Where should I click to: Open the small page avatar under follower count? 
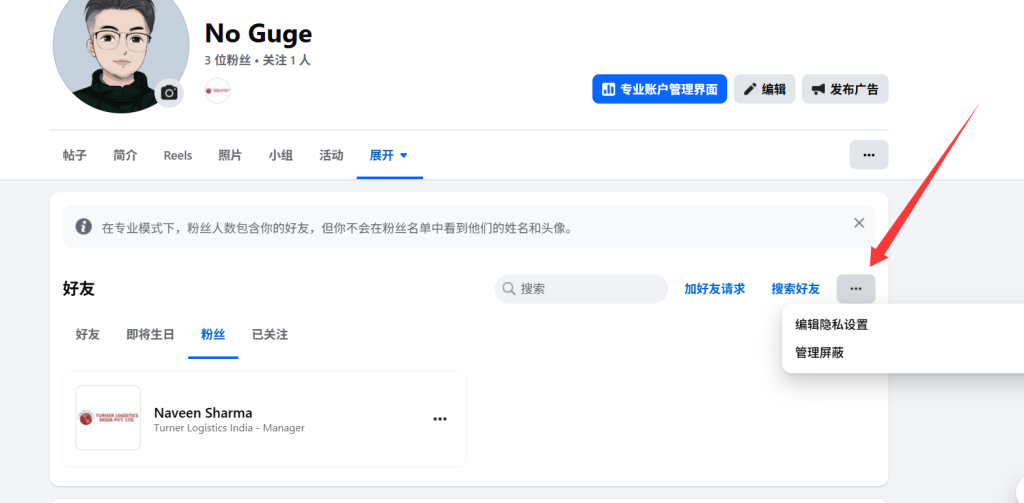pos(217,90)
